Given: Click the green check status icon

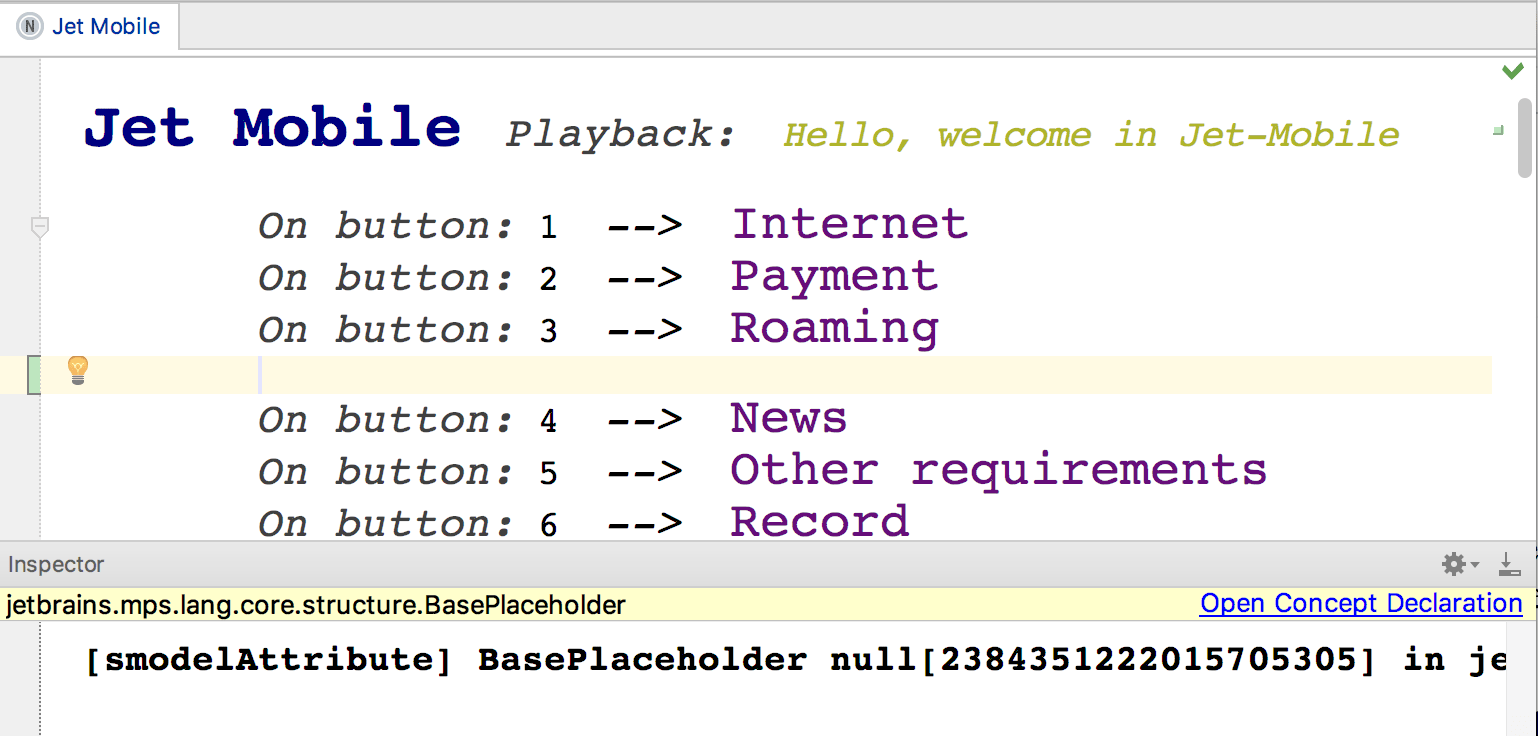Looking at the screenshot, I should pos(1512,71).
